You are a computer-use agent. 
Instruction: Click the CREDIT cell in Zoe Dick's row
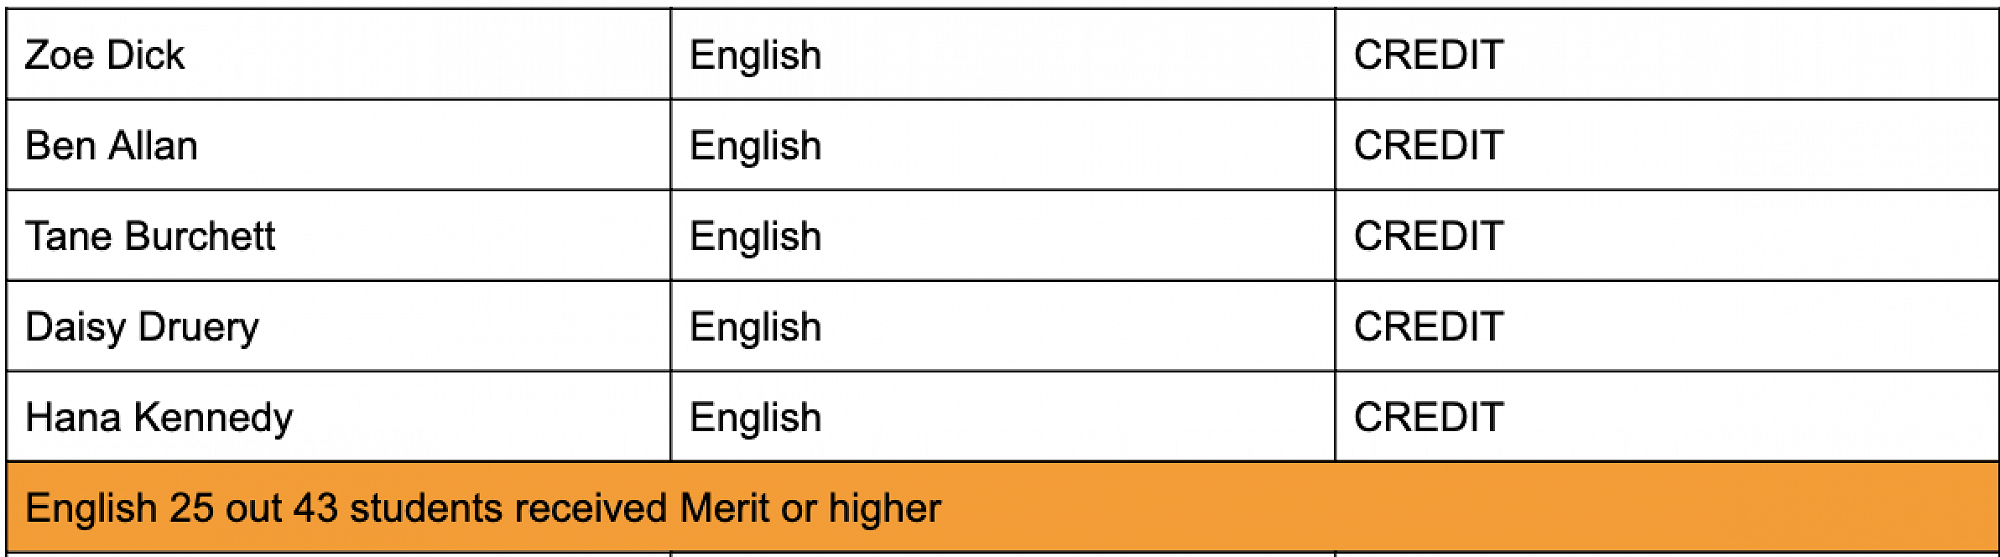click(1428, 55)
